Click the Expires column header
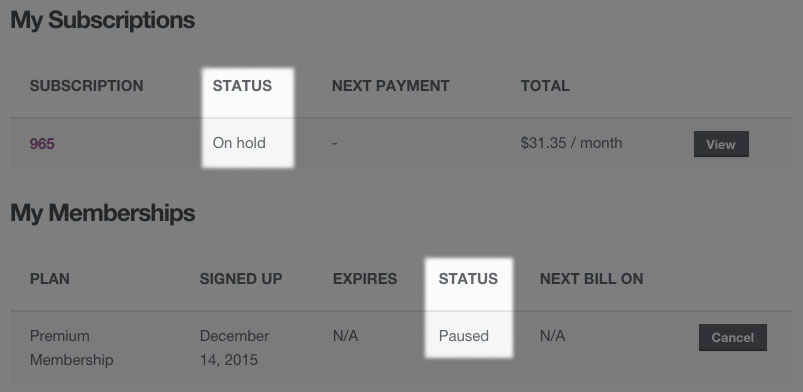This screenshot has width=803, height=392. [365, 279]
